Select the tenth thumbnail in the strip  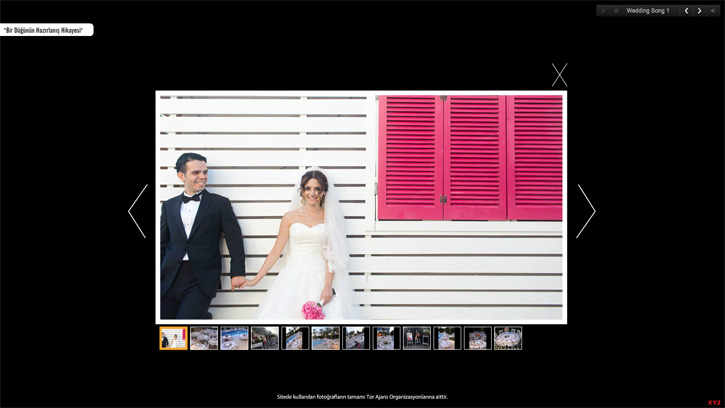point(447,338)
